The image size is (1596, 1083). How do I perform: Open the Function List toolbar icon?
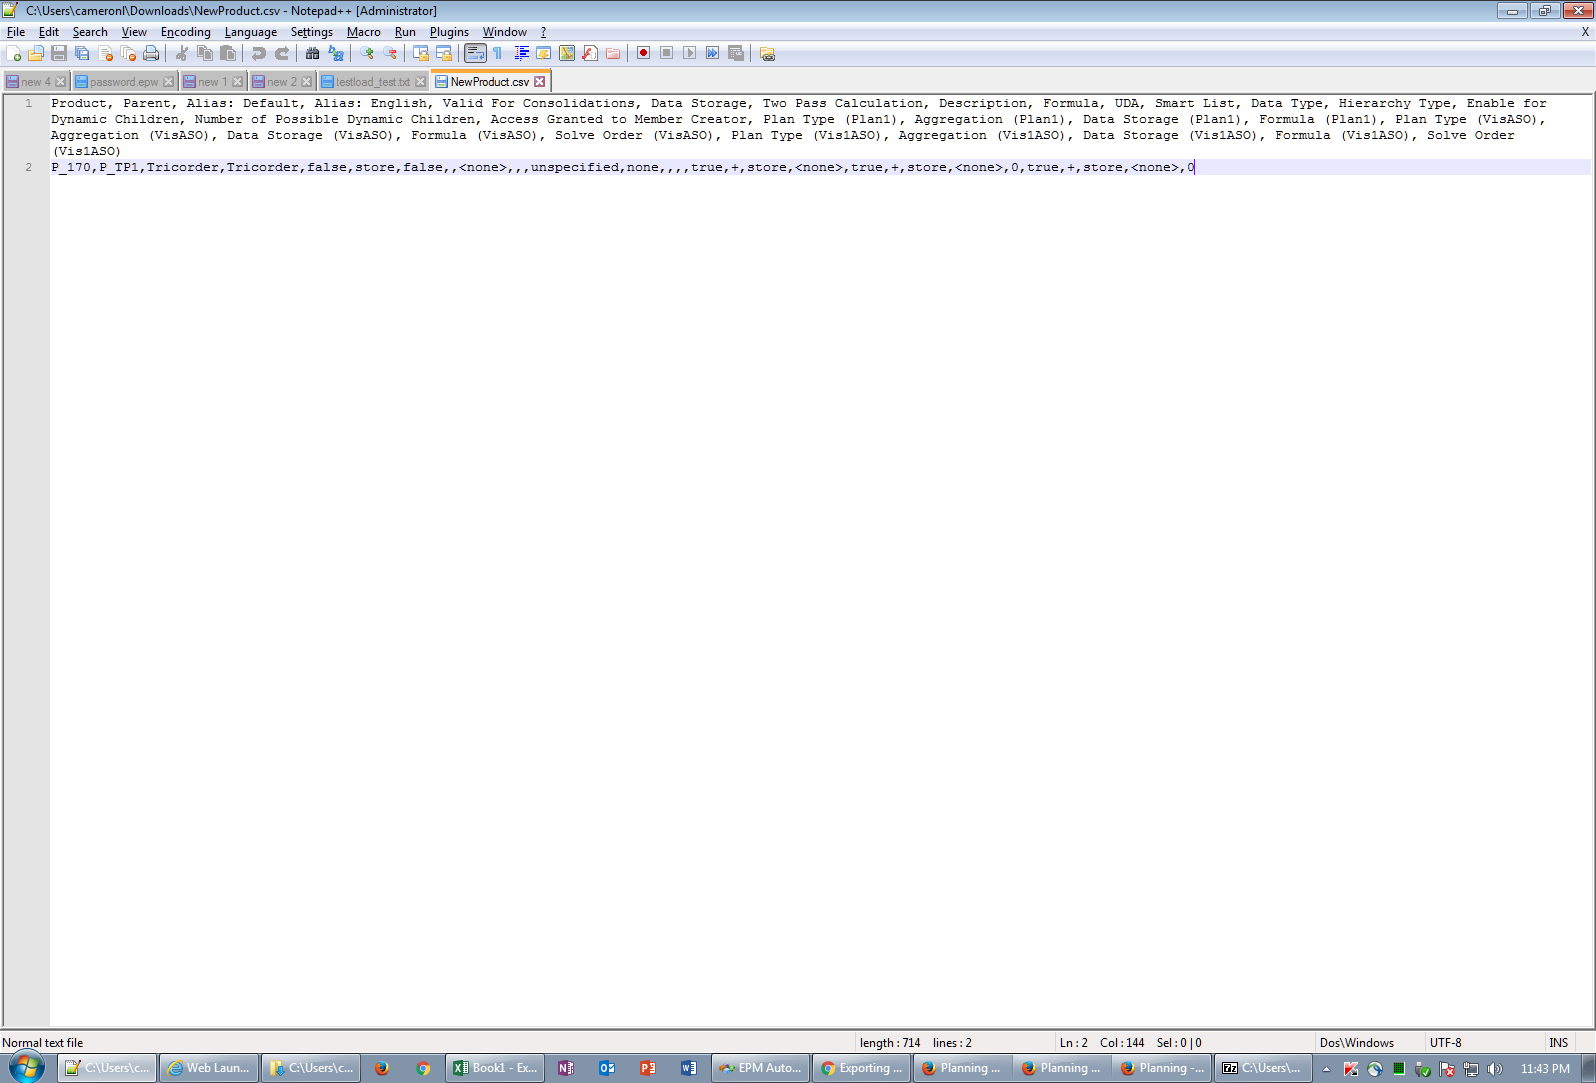pyautogui.click(x=590, y=53)
